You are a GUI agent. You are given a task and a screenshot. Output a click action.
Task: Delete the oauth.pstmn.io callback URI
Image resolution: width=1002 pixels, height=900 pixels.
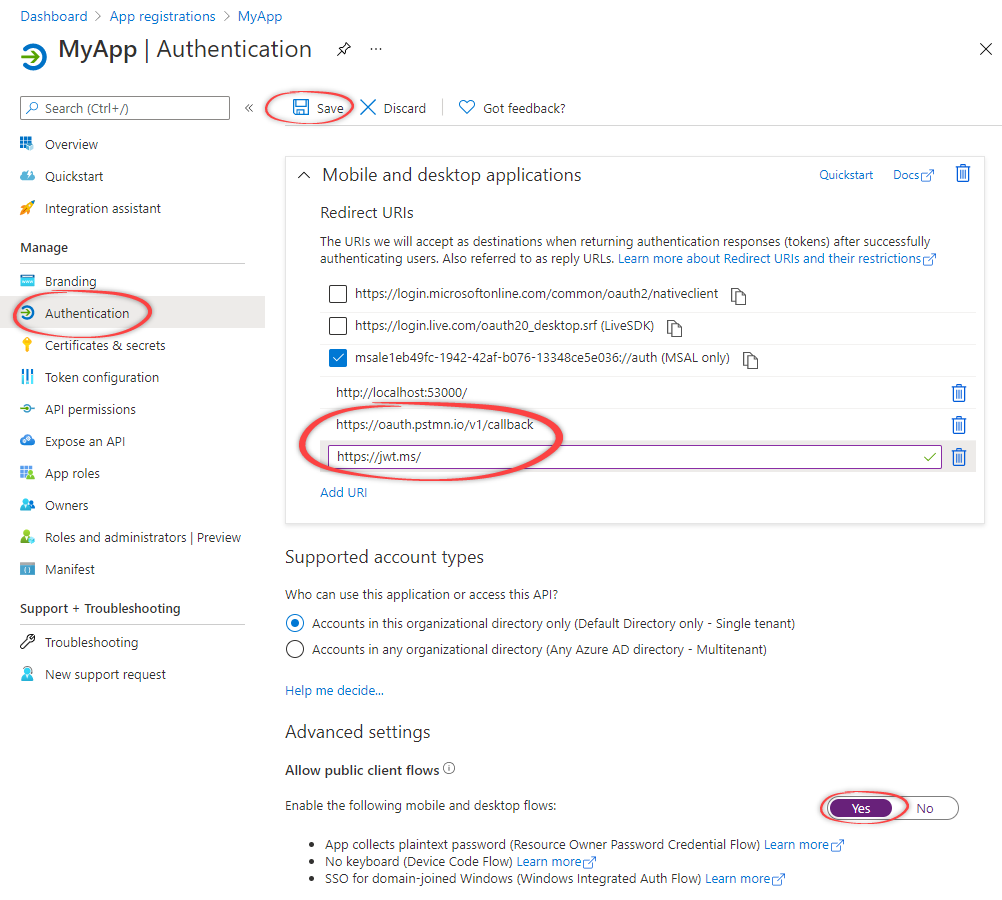pos(958,425)
